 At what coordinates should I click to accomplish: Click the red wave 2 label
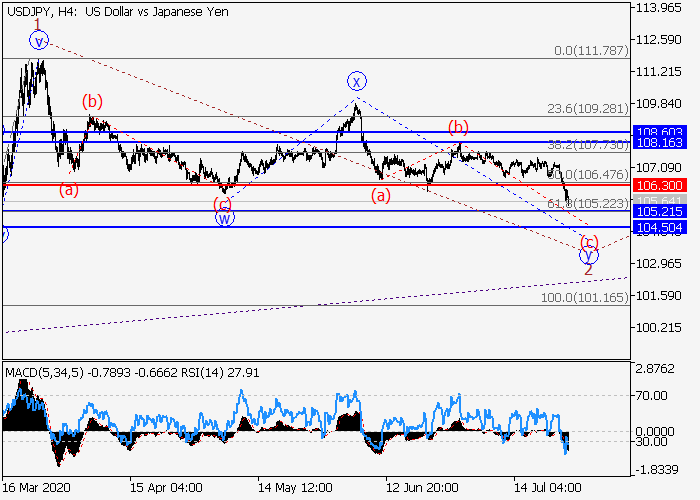point(589,271)
